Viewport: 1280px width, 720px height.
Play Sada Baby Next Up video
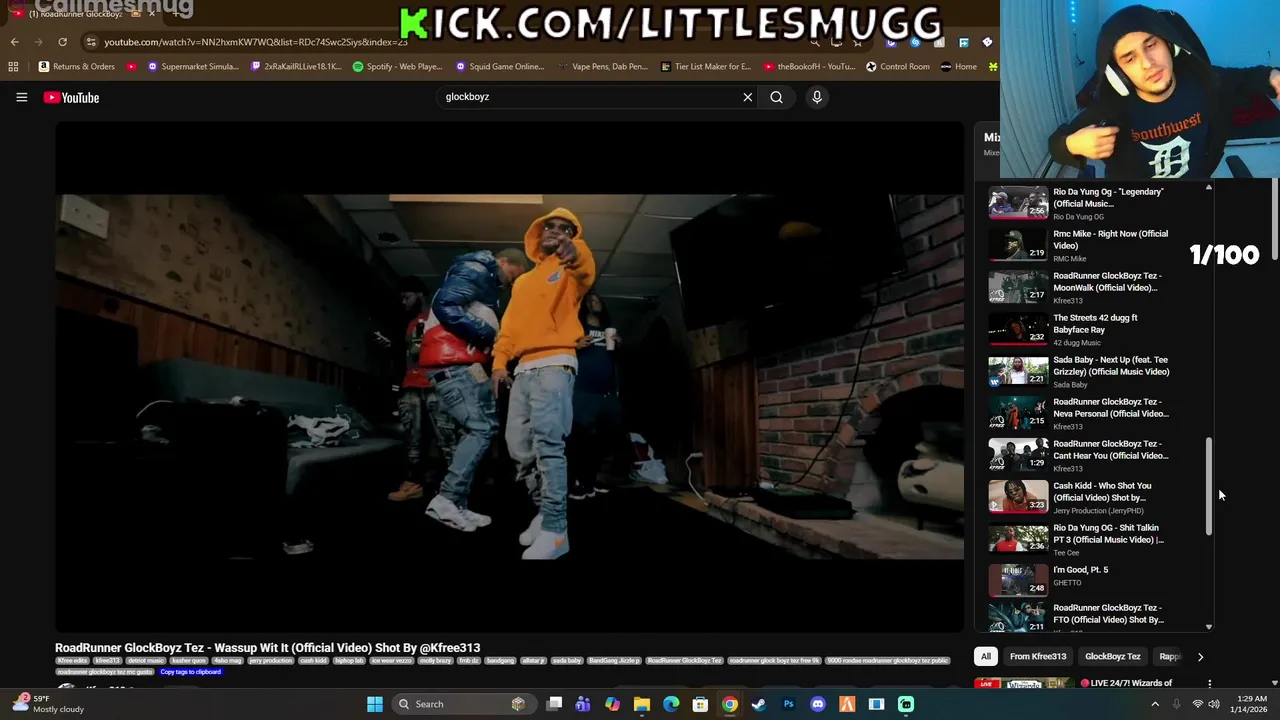pos(1081,371)
